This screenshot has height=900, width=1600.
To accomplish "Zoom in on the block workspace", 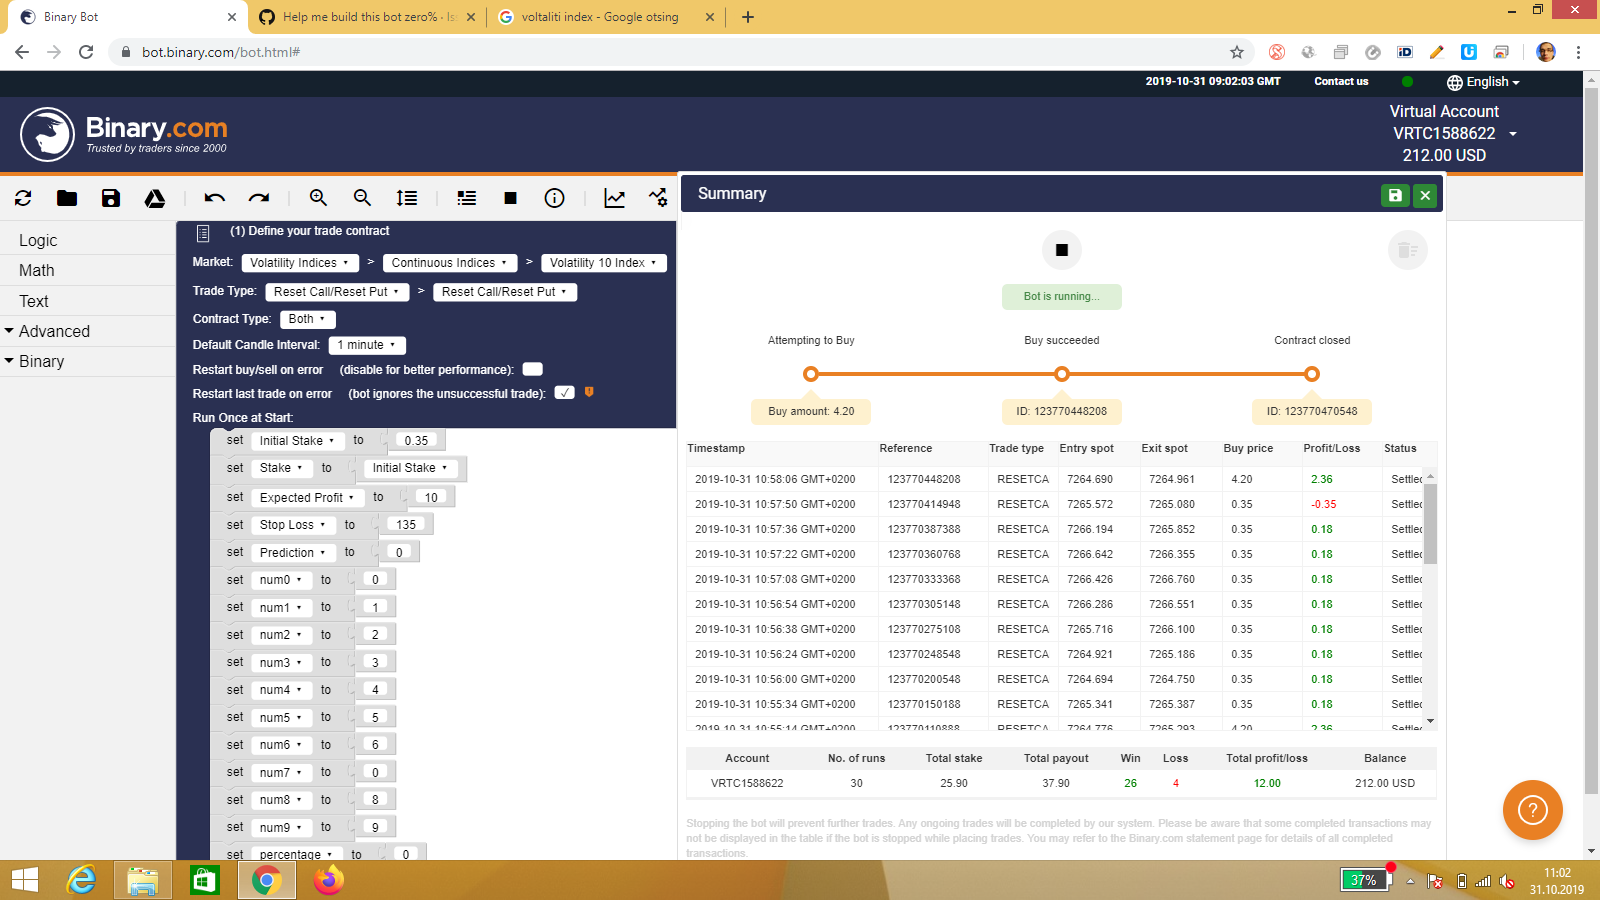I will [318, 198].
